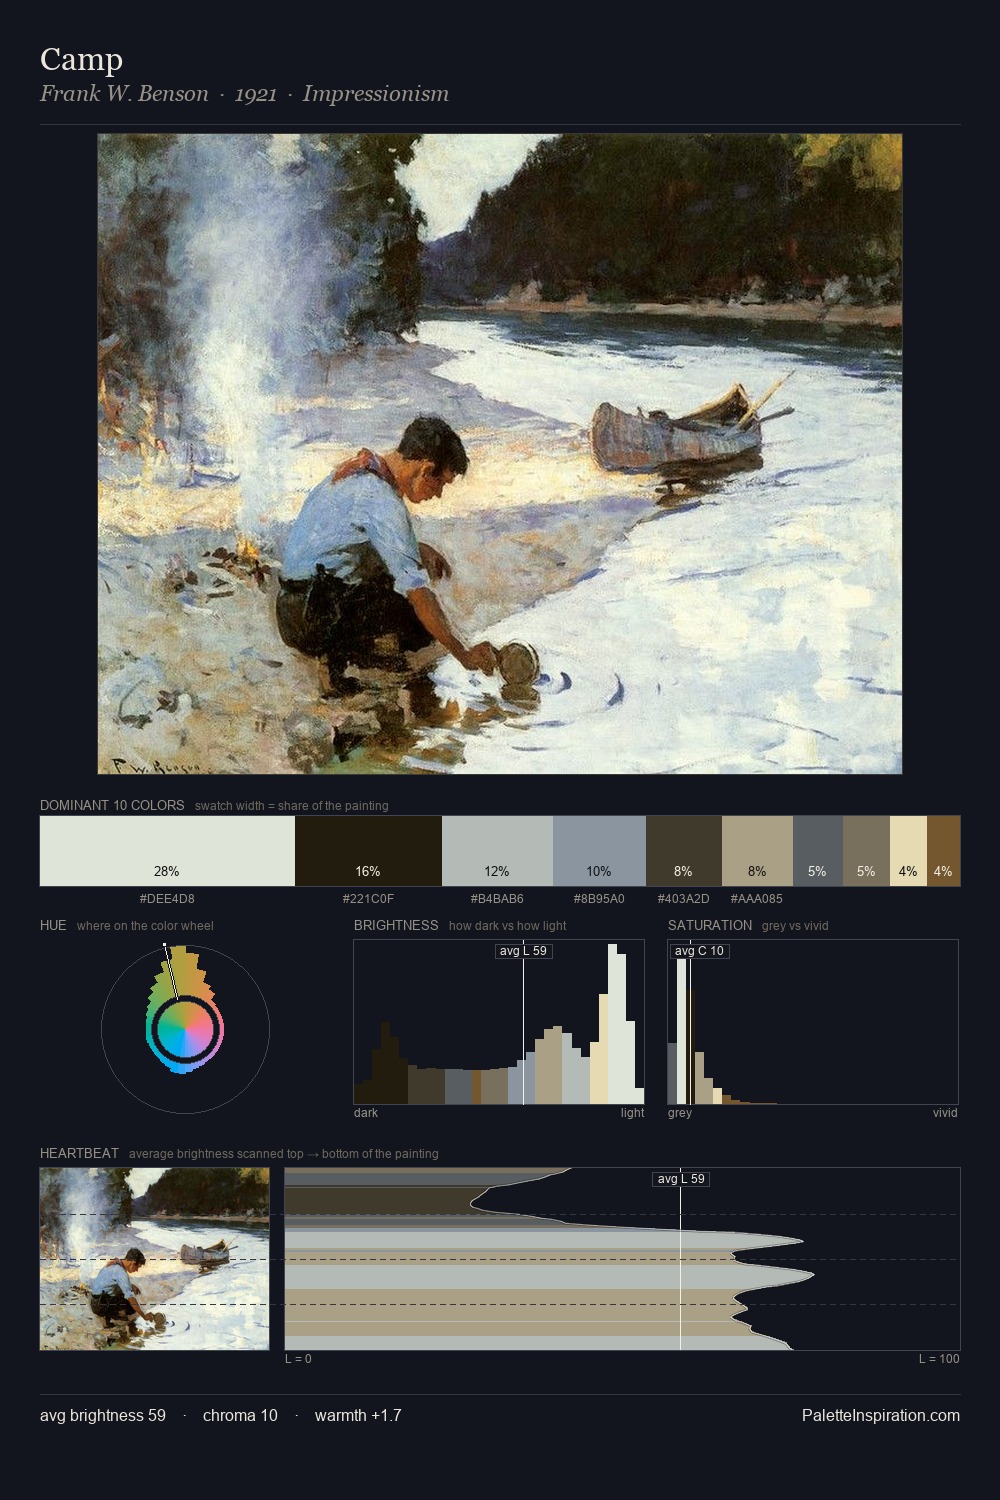Image resolution: width=1000 pixels, height=1500 pixels.
Task: Choose the 10% blue-grey swatch #8B95A0
Action: click(x=599, y=851)
